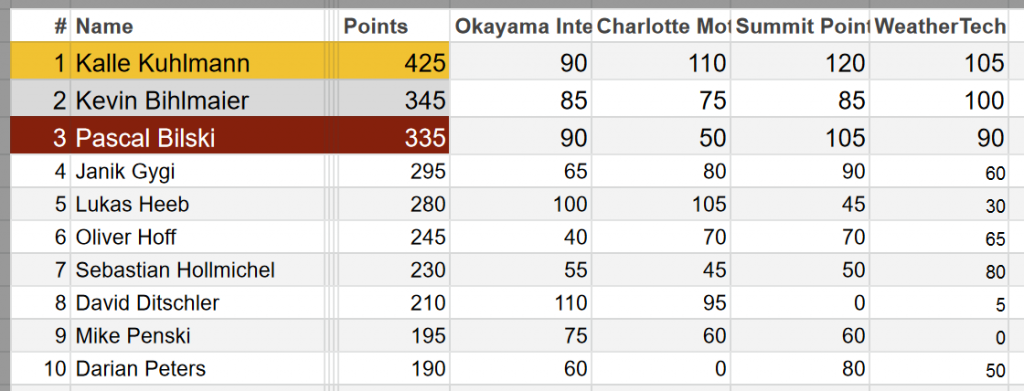Select the Darian Peters name cell
1024x391 pixels.
(197, 368)
